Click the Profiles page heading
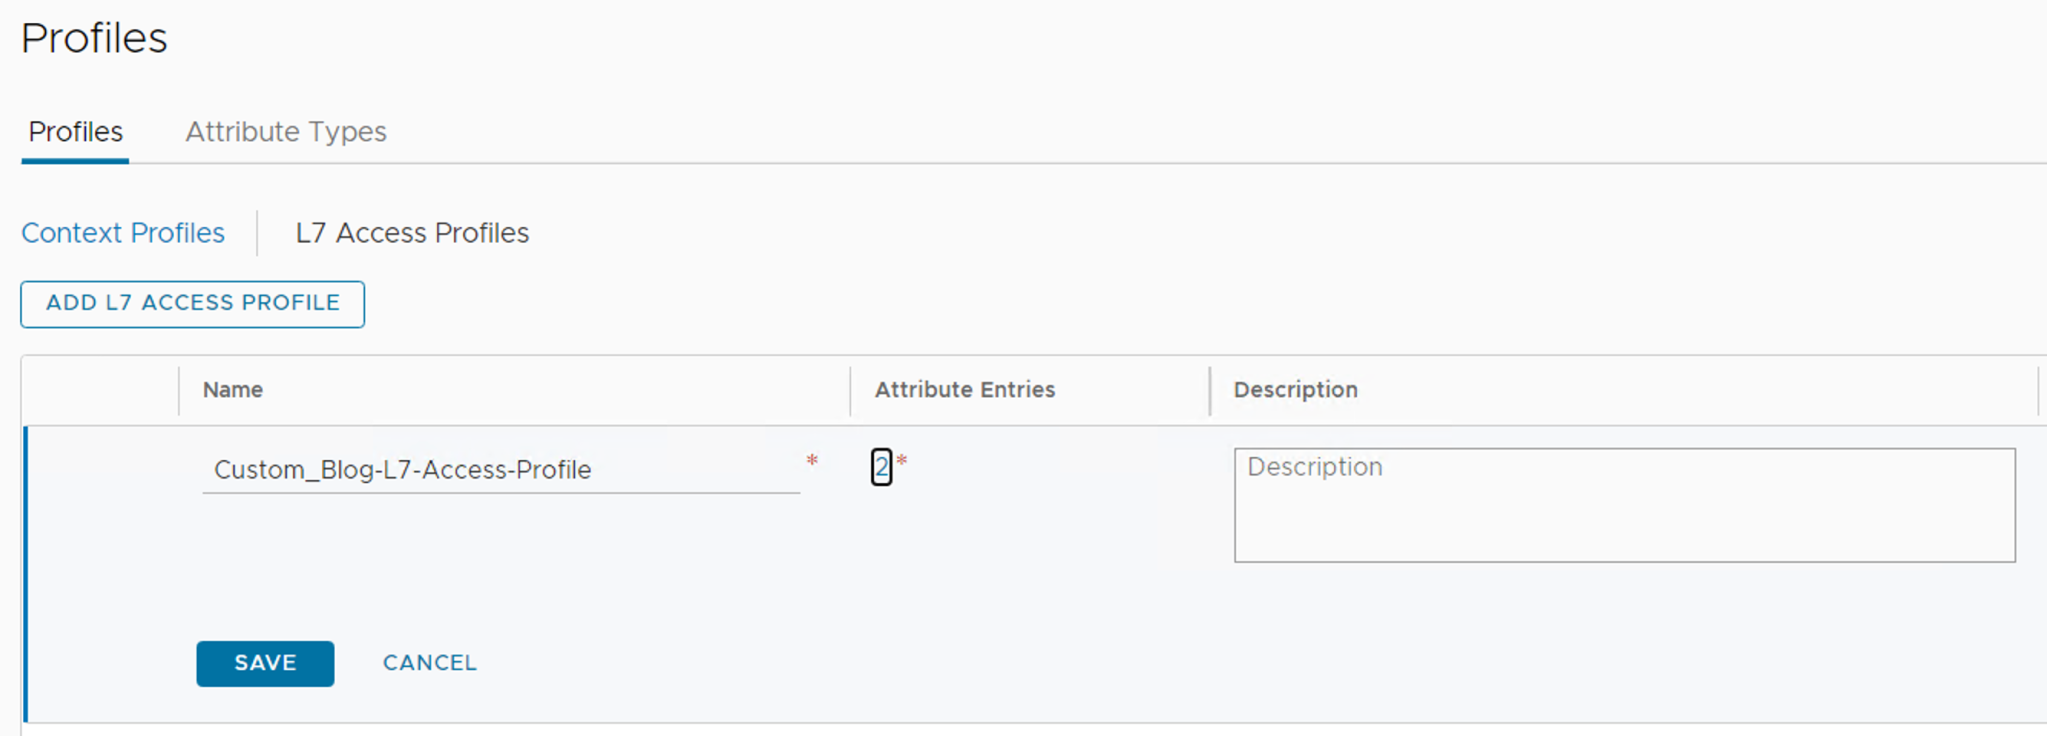The width and height of the screenshot is (2047, 736). [x=94, y=38]
